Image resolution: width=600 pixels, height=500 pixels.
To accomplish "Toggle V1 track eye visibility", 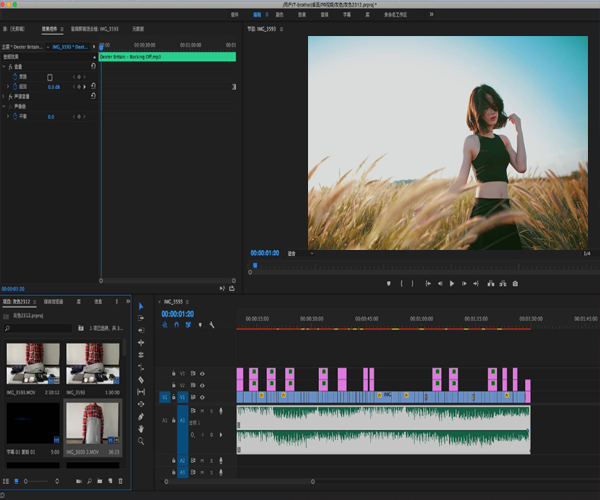I will tap(202, 397).
